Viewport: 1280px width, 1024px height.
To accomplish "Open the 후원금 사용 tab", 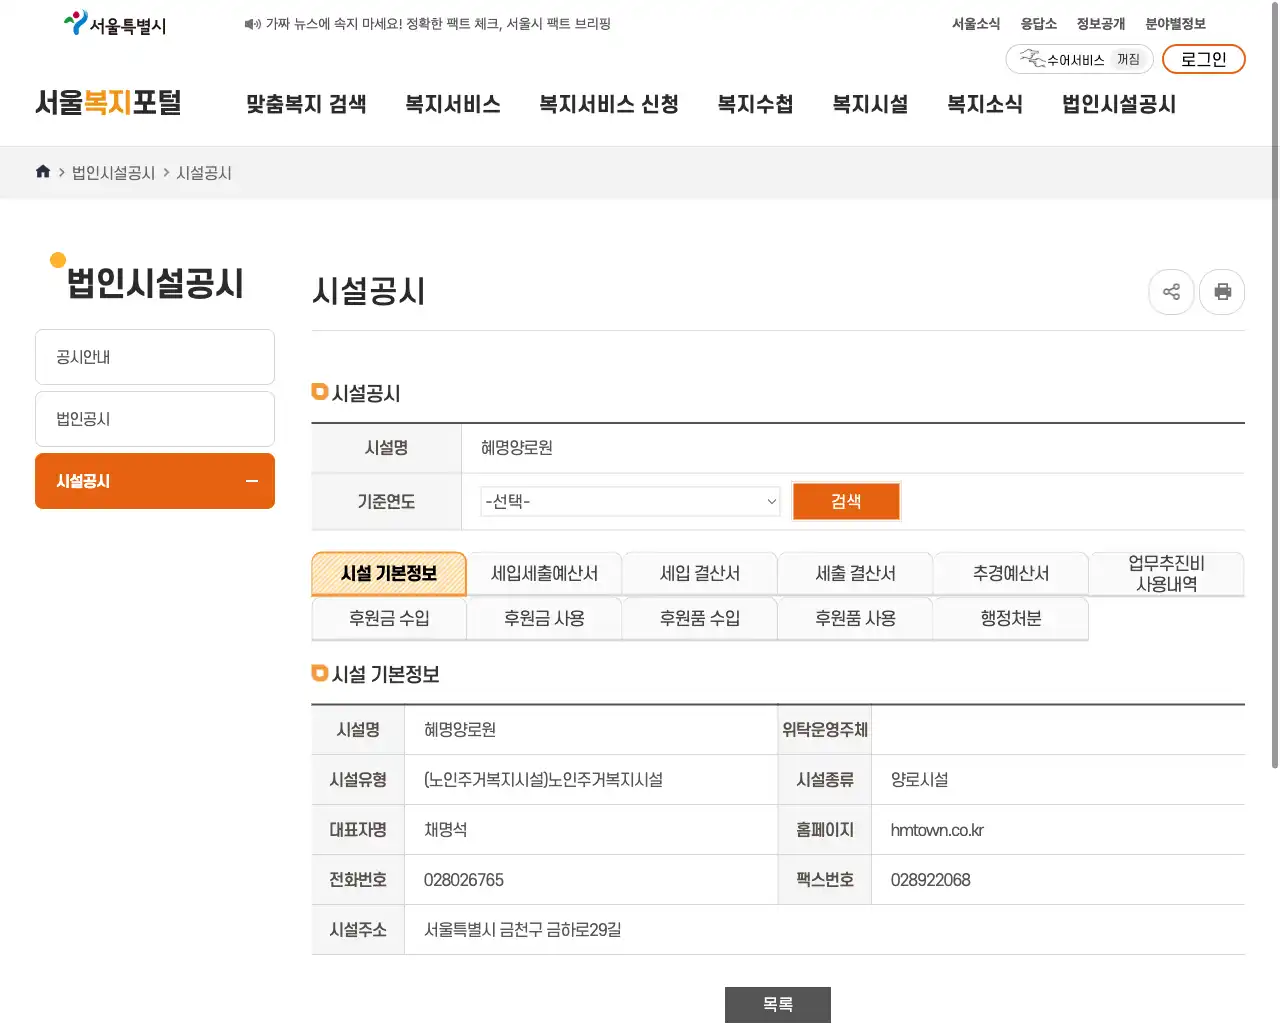I will tap(545, 619).
